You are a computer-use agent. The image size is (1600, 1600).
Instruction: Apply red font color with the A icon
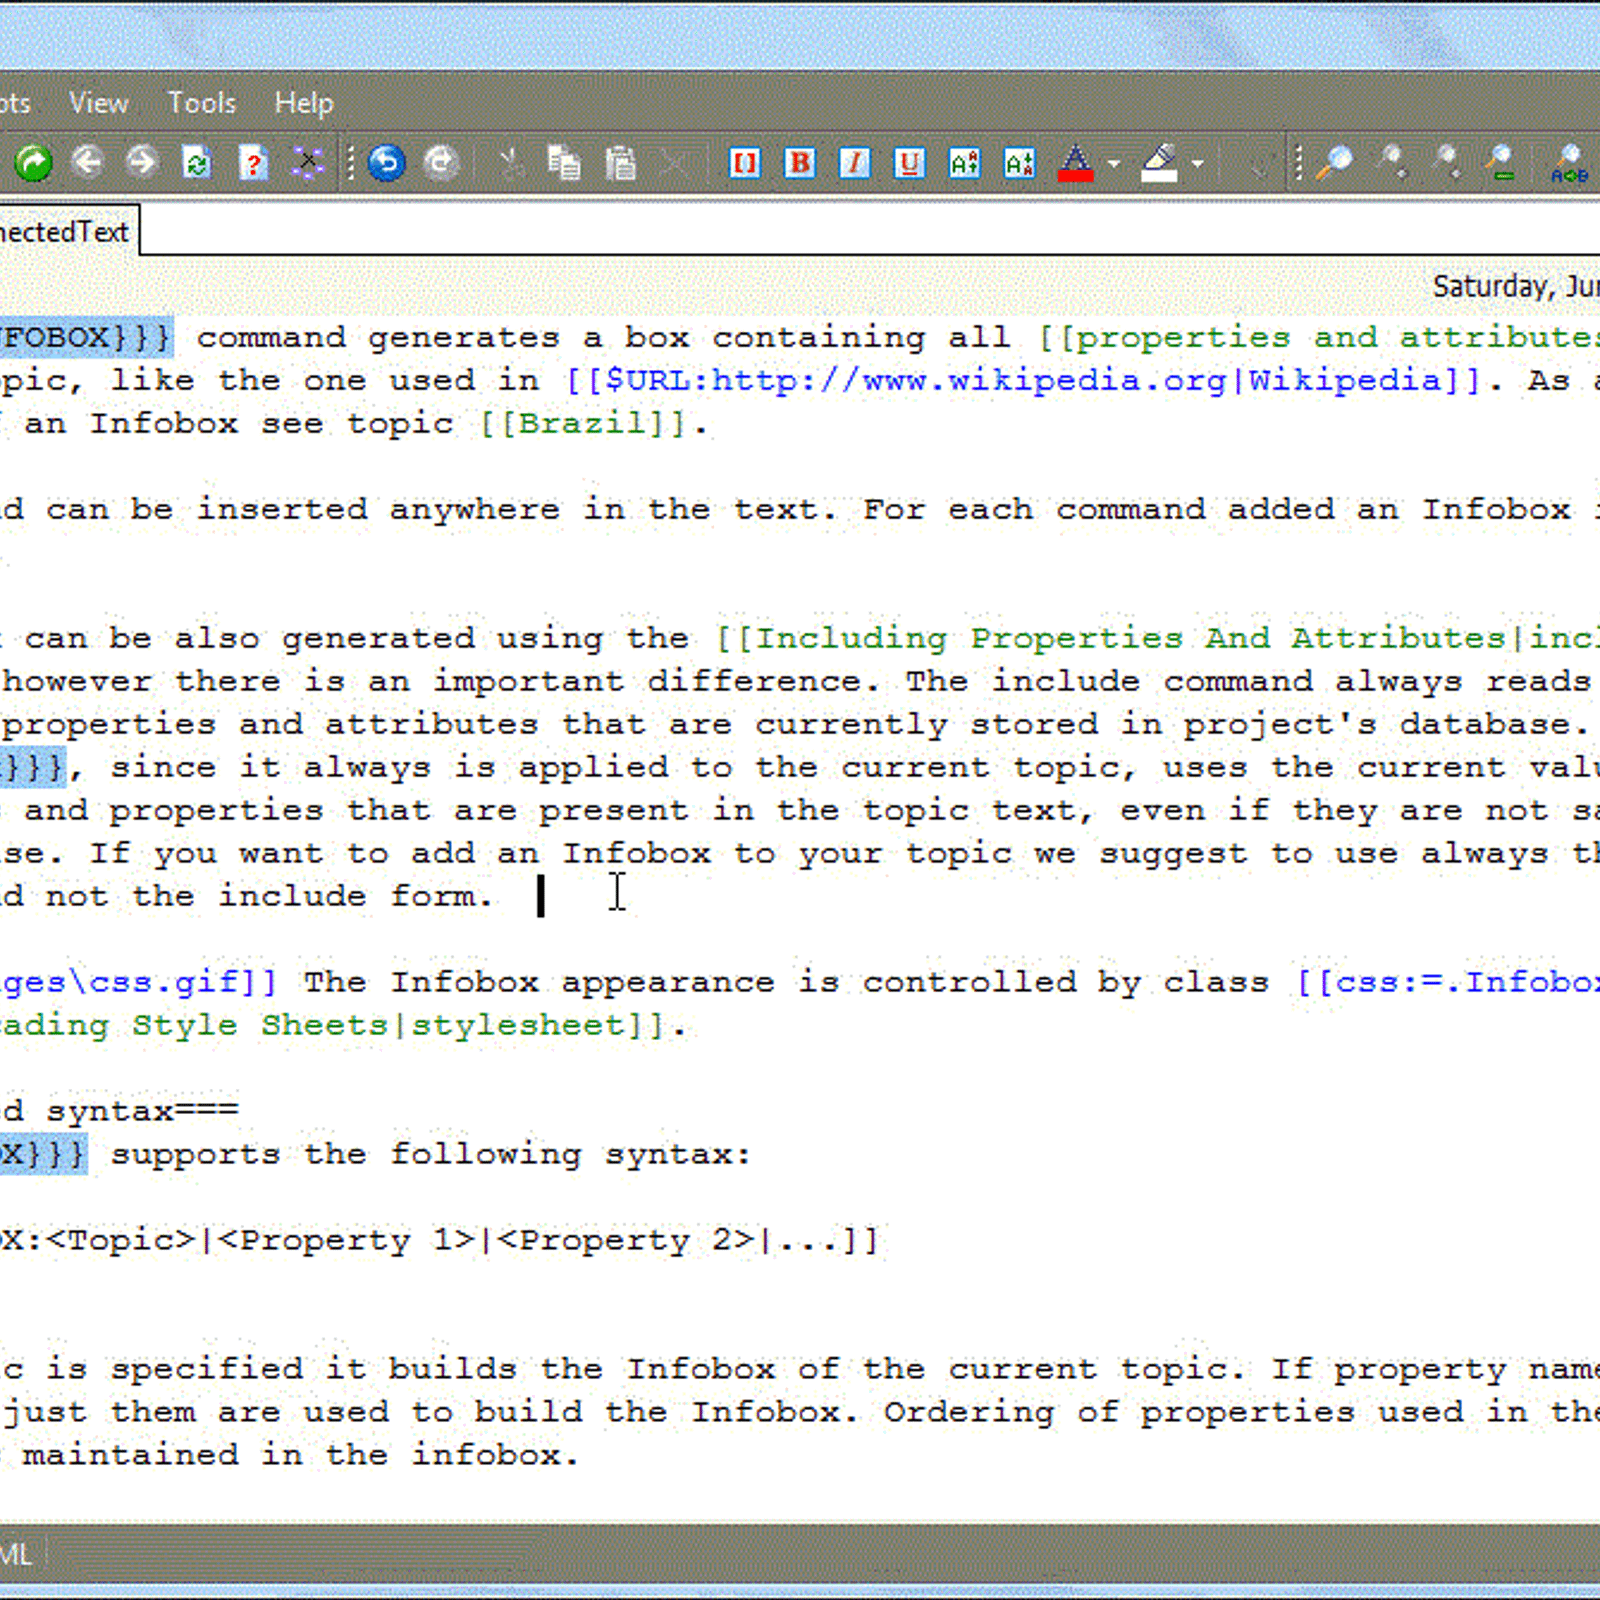(1076, 162)
